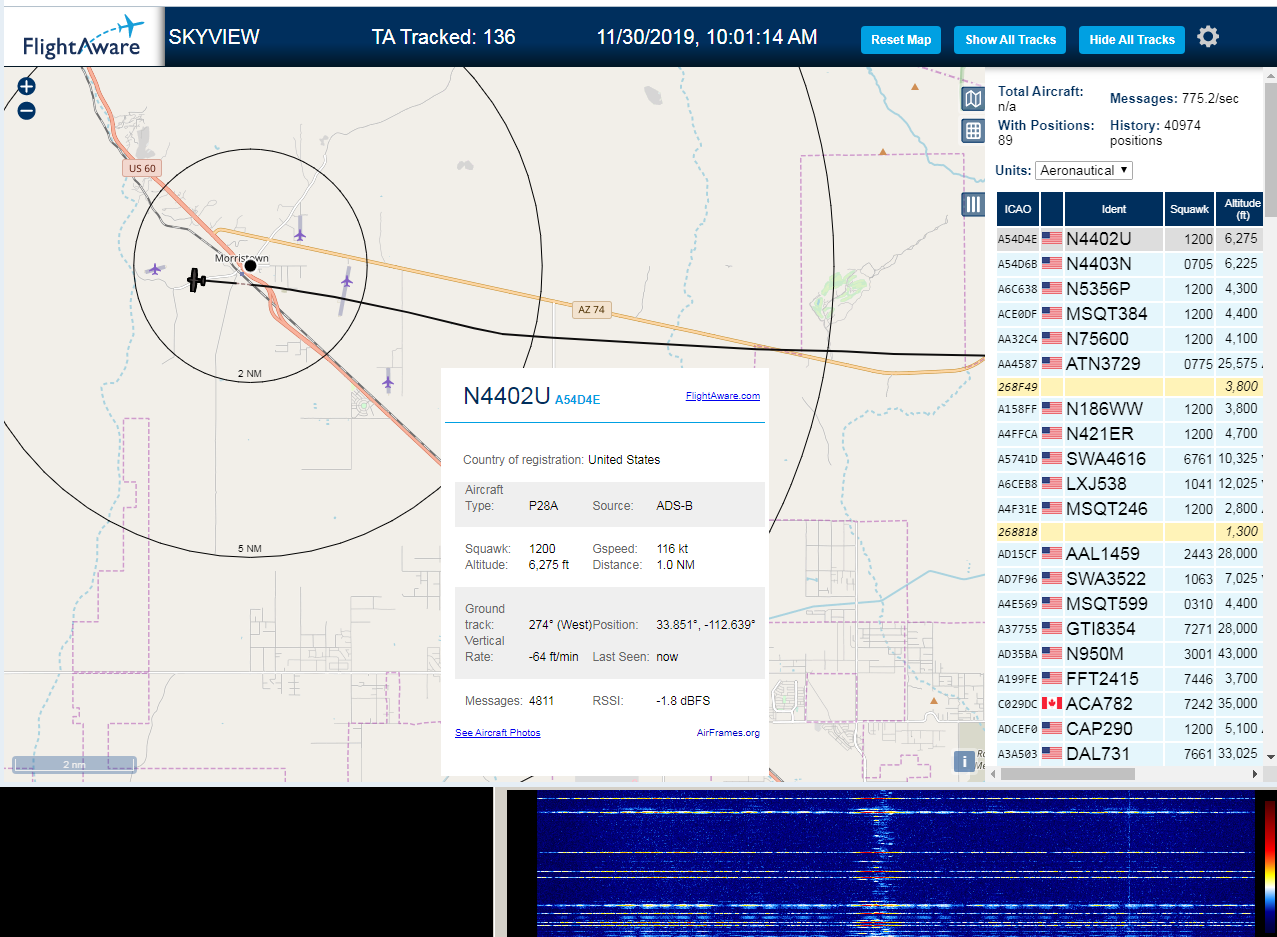
Task: Open the settings gear
Action: click(x=1208, y=37)
